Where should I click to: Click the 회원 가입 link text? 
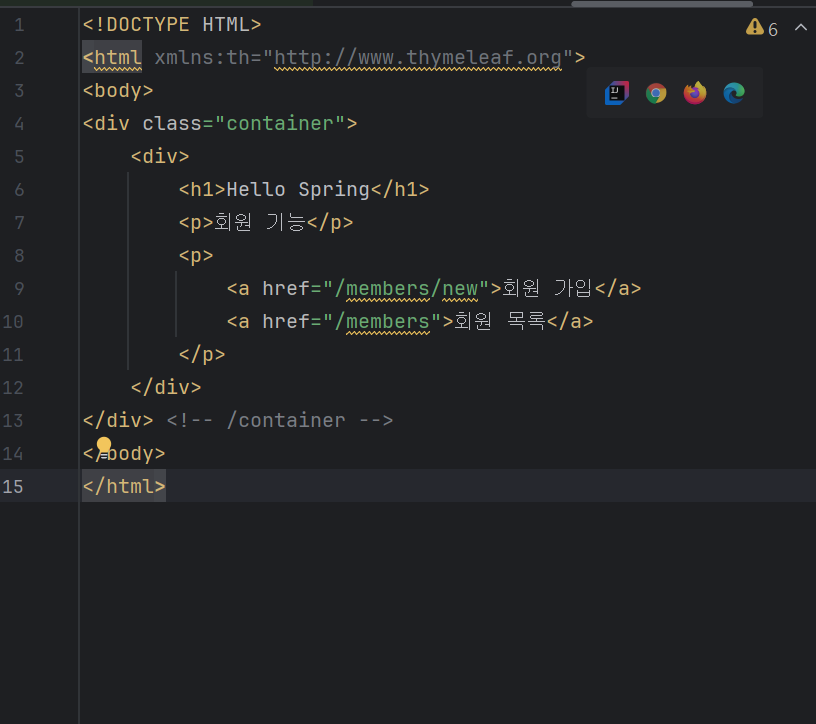pyautogui.click(x=547, y=288)
